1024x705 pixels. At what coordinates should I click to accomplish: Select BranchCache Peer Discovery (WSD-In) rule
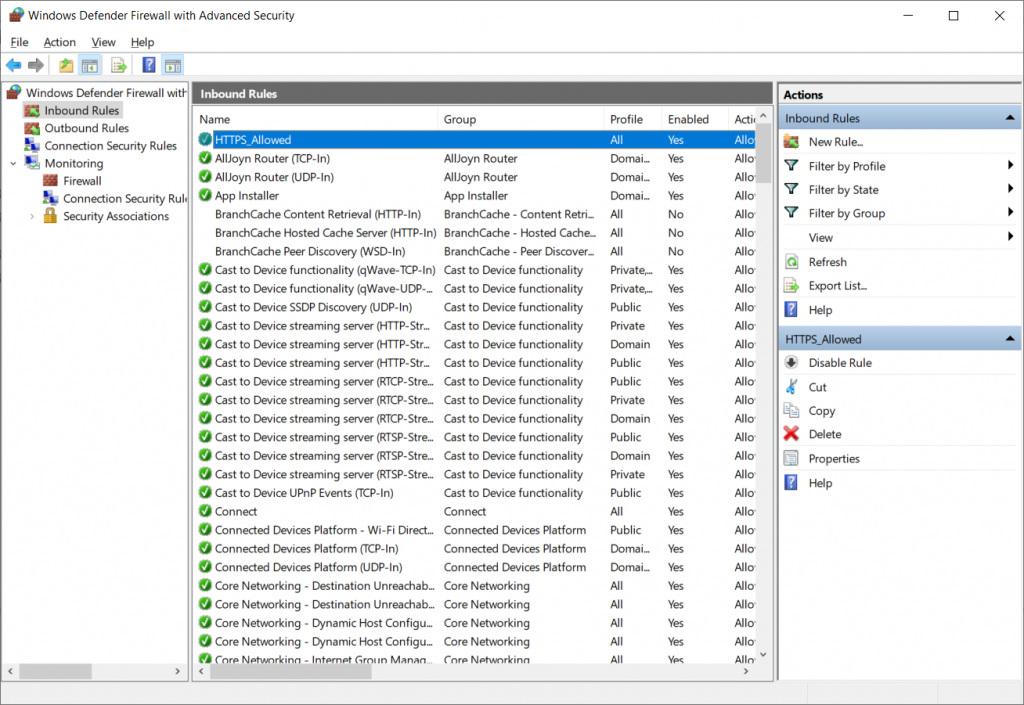point(476,251)
